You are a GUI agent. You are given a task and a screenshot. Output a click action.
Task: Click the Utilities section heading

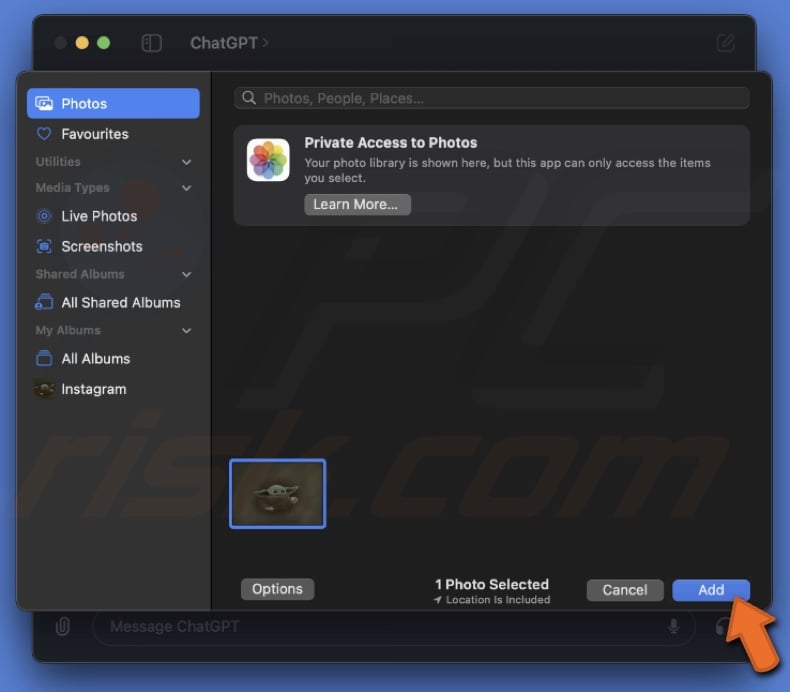click(x=58, y=162)
